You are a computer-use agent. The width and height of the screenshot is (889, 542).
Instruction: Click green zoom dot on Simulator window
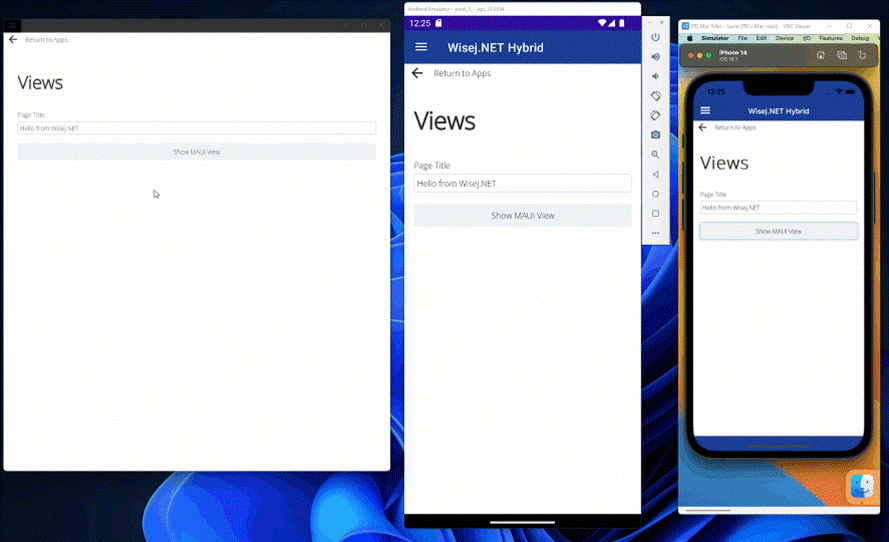pos(709,56)
